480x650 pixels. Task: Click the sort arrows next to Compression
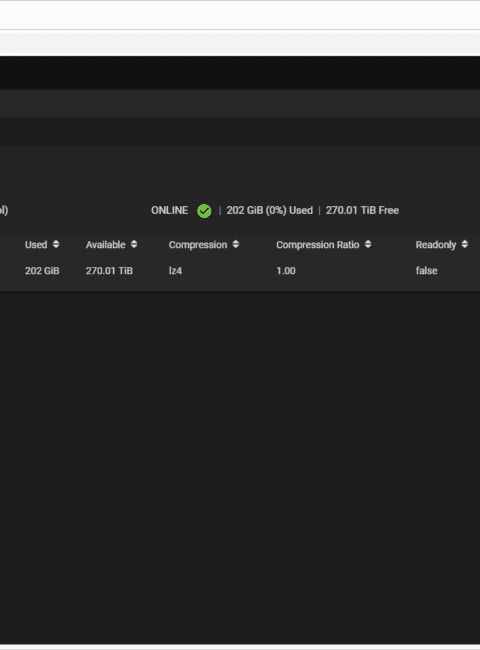(236, 245)
